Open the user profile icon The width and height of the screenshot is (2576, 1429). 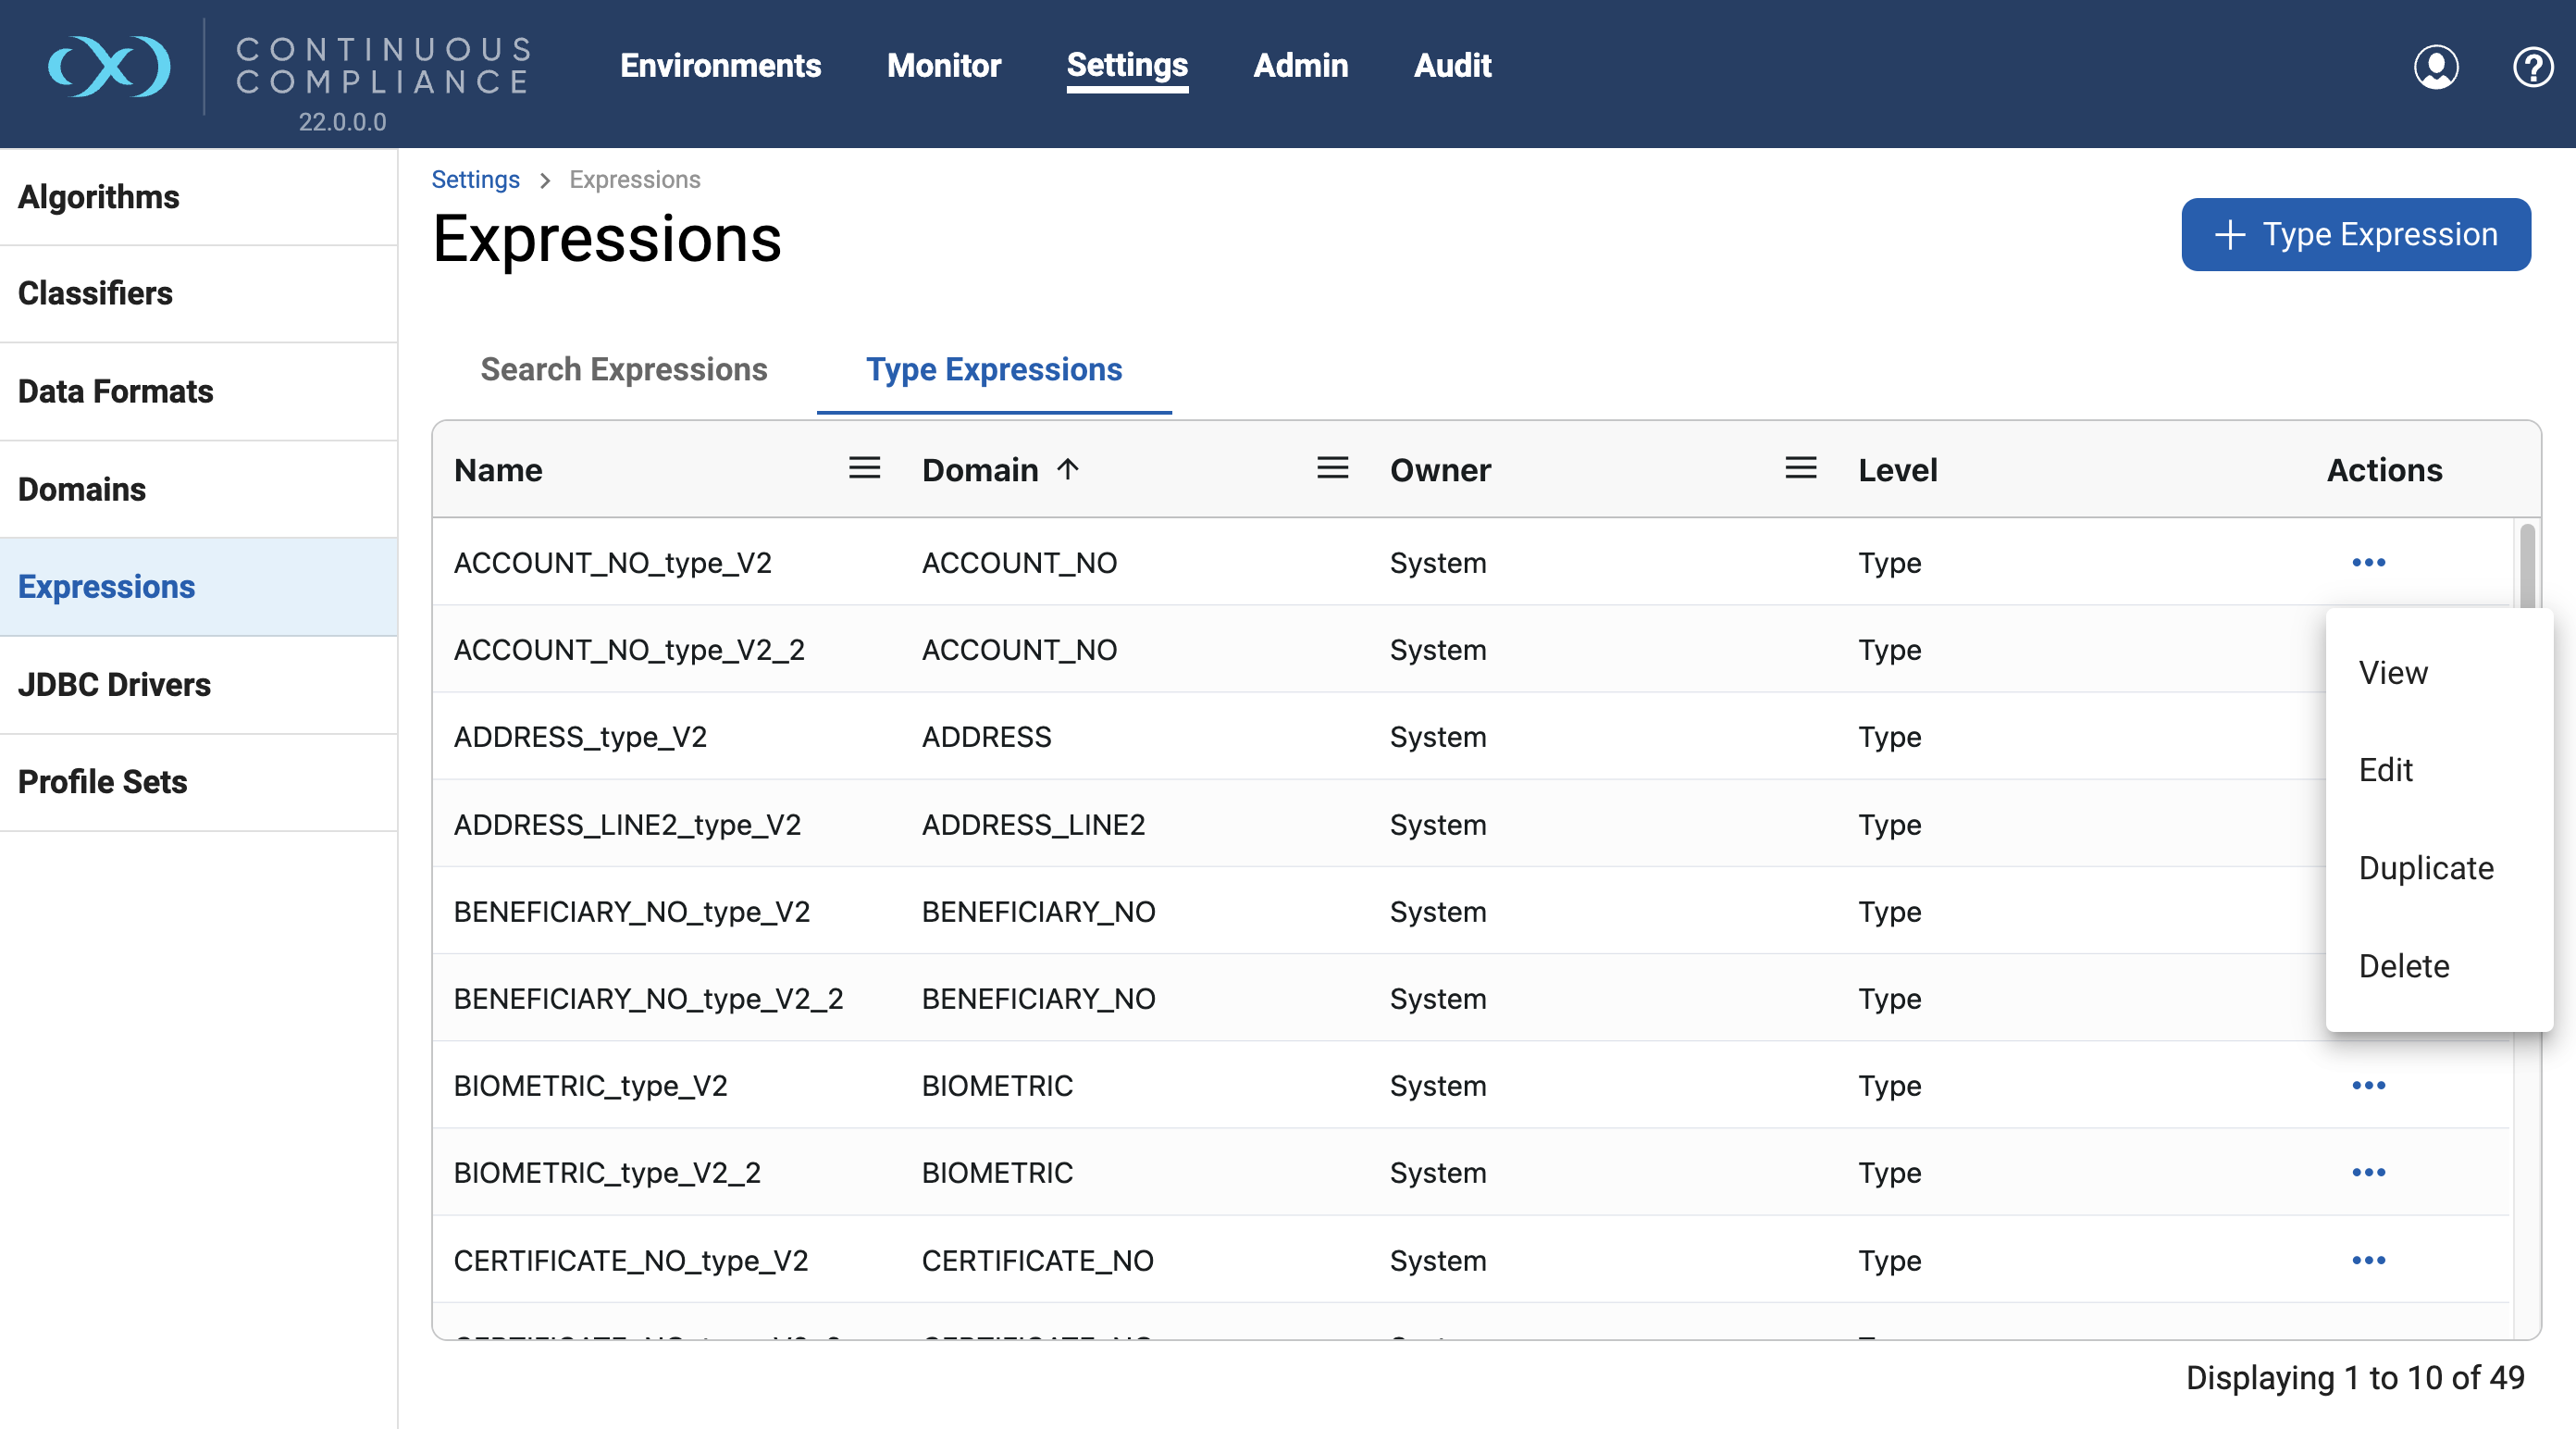point(2435,67)
